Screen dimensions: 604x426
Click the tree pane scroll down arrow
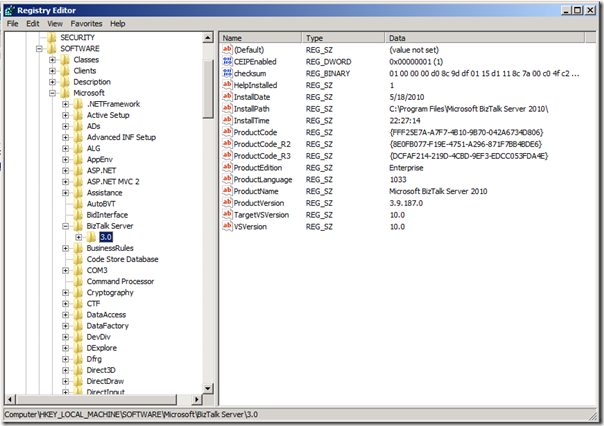click(208, 388)
